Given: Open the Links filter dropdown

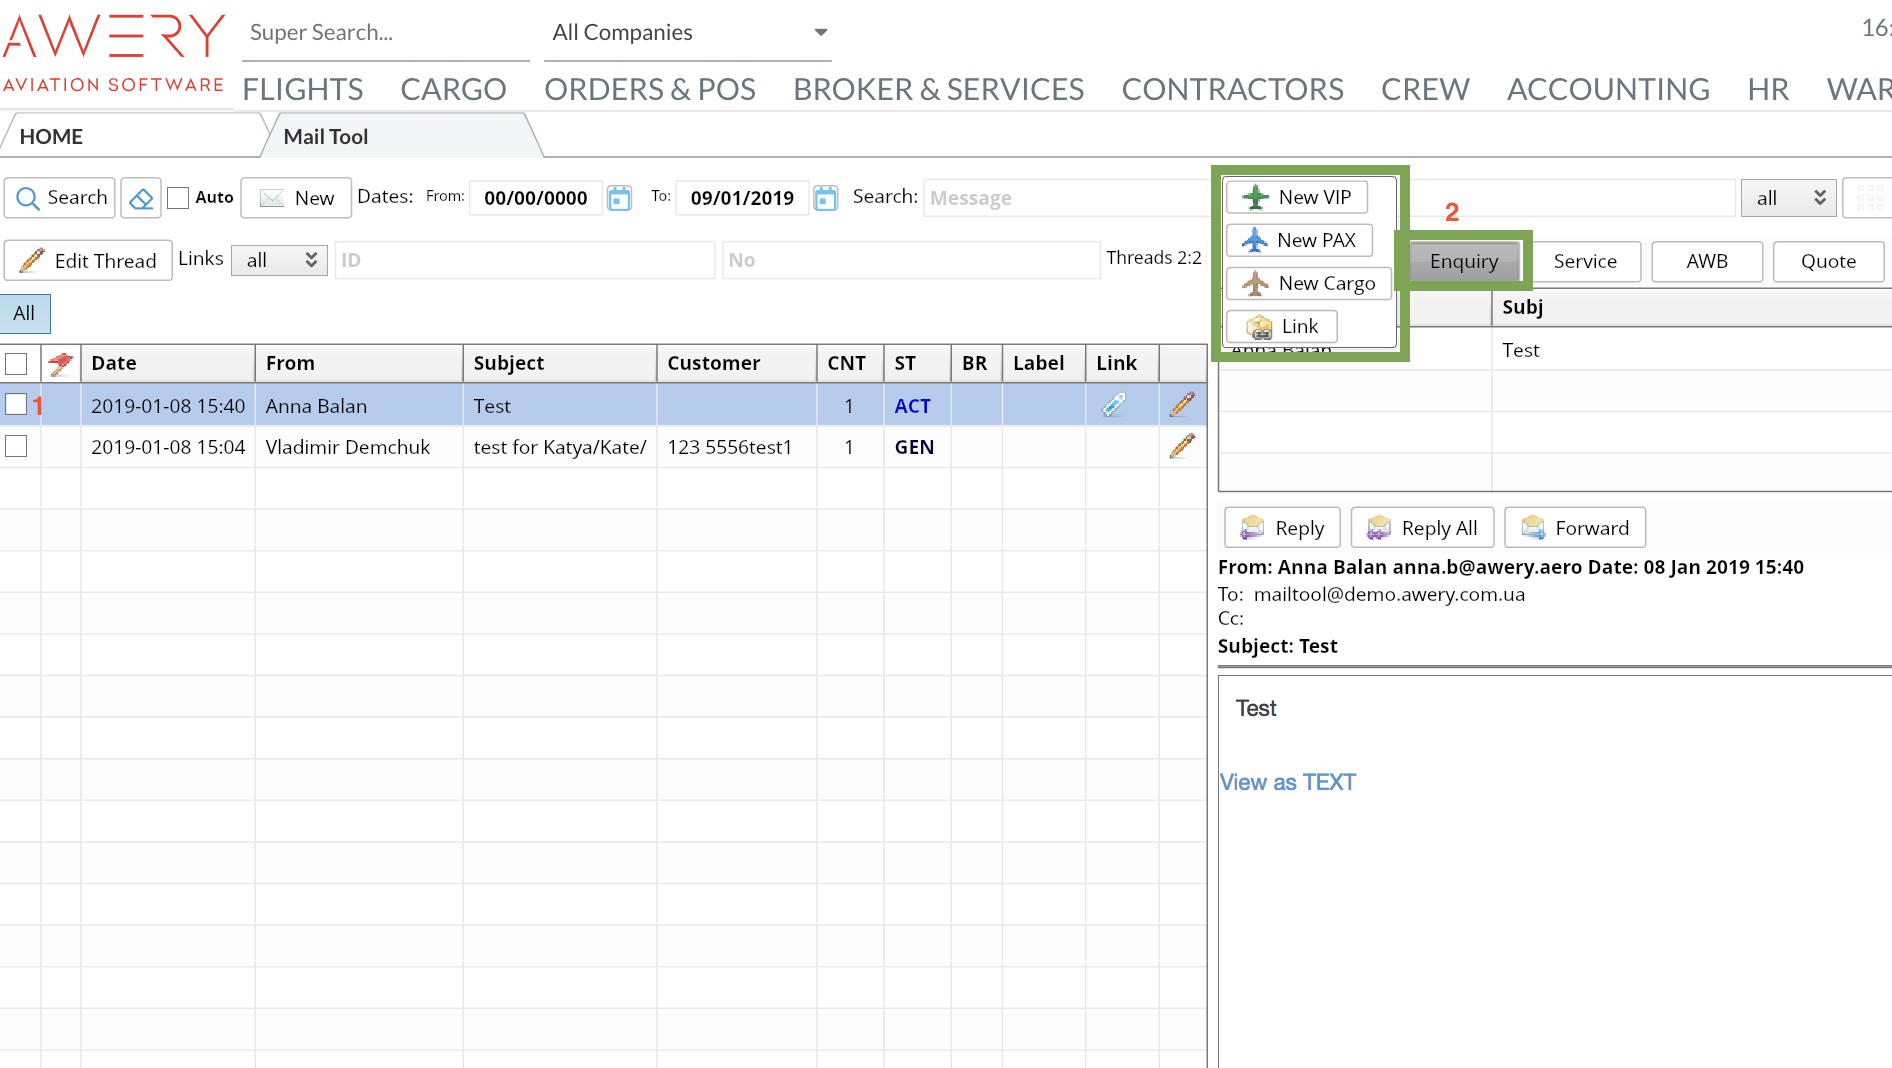Looking at the screenshot, I should click(x=279, y=260).
